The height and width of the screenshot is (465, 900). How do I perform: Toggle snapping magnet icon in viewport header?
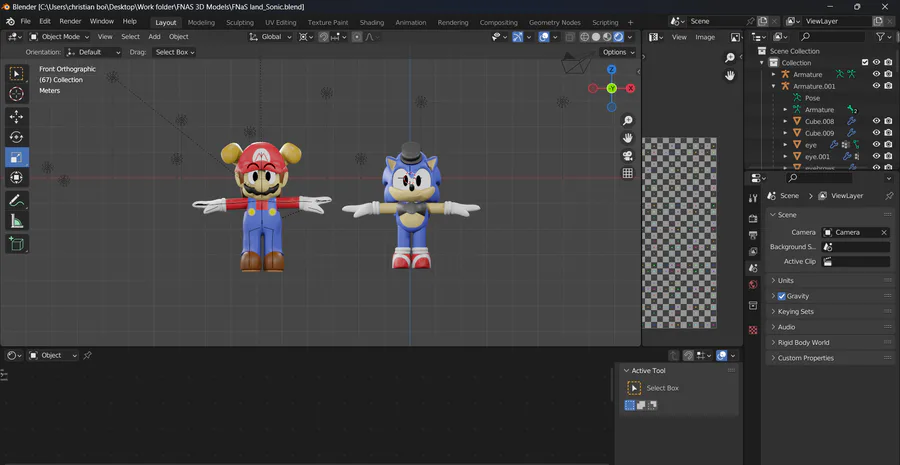[x=324, y=37]
